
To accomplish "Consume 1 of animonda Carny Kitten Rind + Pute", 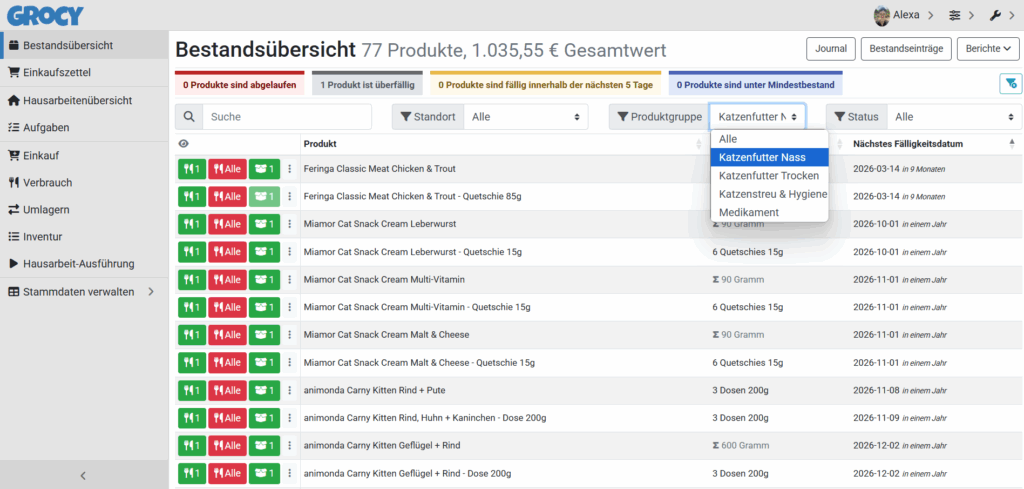I will (192, 390).
